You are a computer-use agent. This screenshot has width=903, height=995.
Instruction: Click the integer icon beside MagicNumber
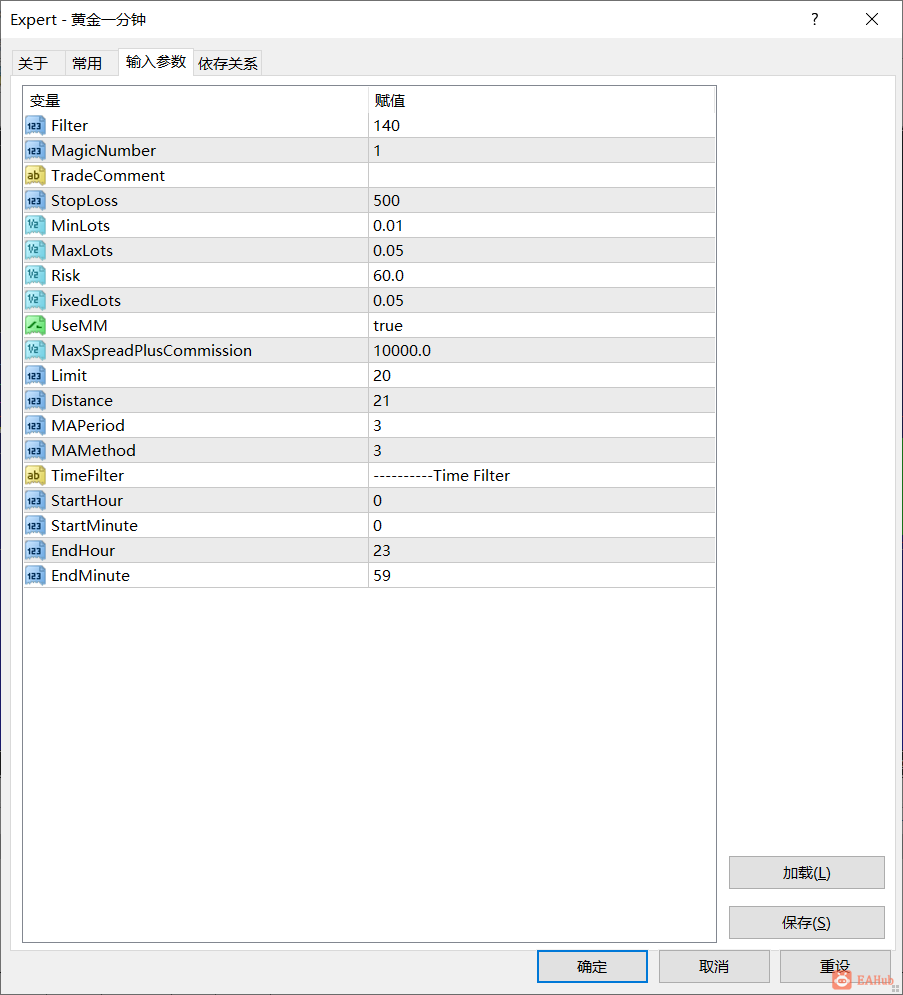click(x=35, y=150)
